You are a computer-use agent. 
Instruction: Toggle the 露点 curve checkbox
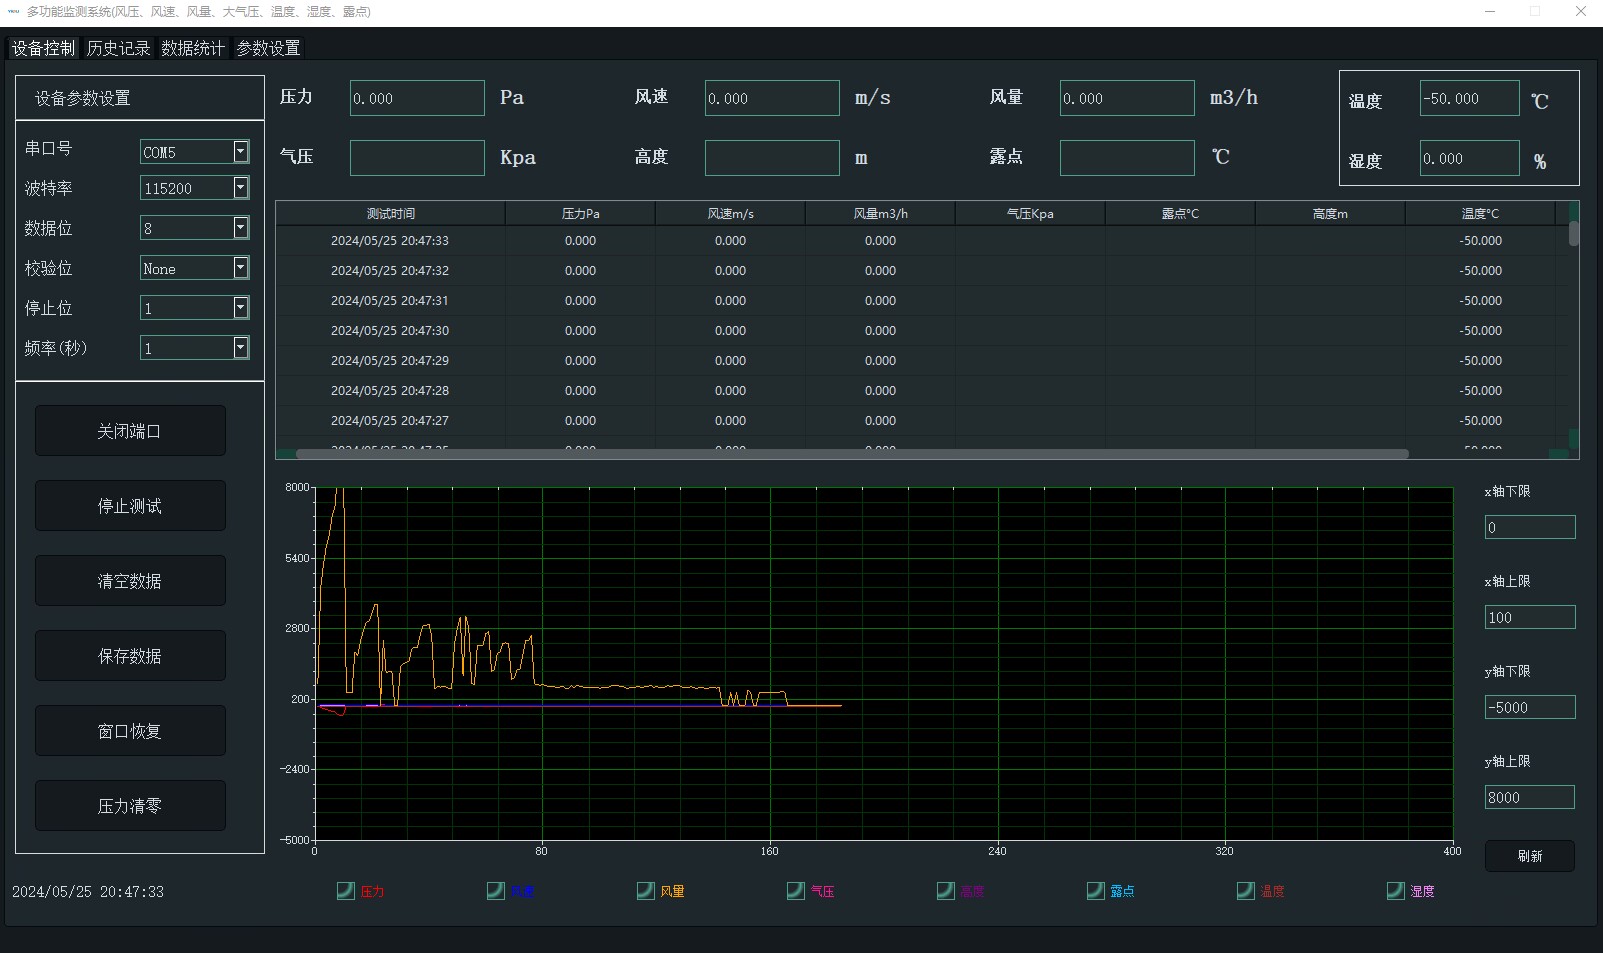pyautogui.click(x=1096, y=891)
